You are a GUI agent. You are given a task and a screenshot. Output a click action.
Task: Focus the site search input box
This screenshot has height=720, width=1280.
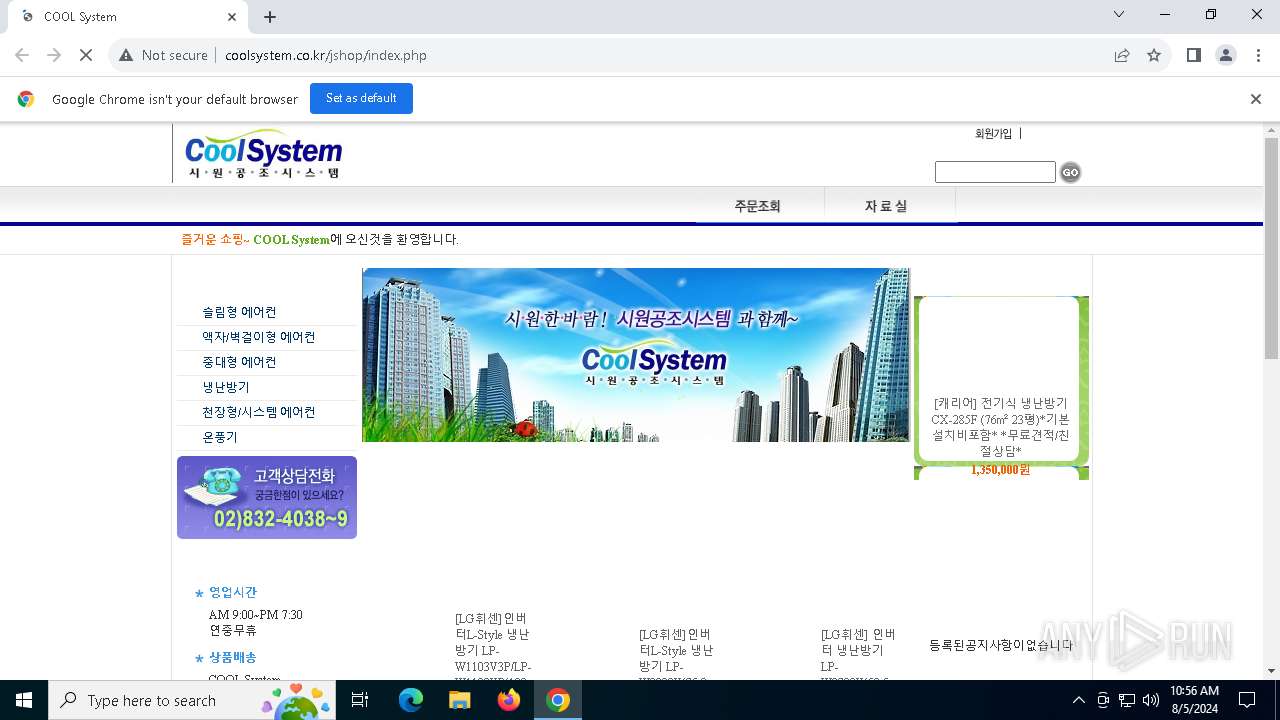coord(995,172)
